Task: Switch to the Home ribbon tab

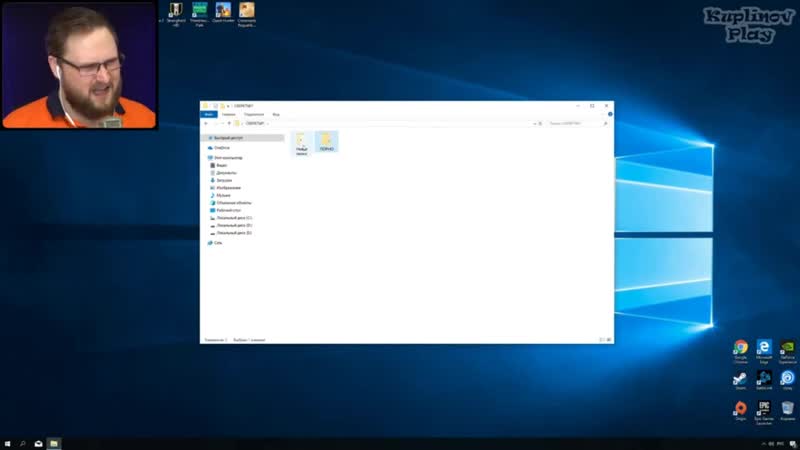Action: (x=228, y=114)
